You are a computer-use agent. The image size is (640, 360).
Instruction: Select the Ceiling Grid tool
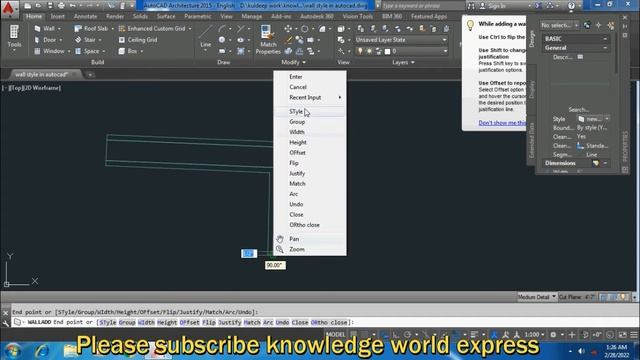tap(137, 40)
